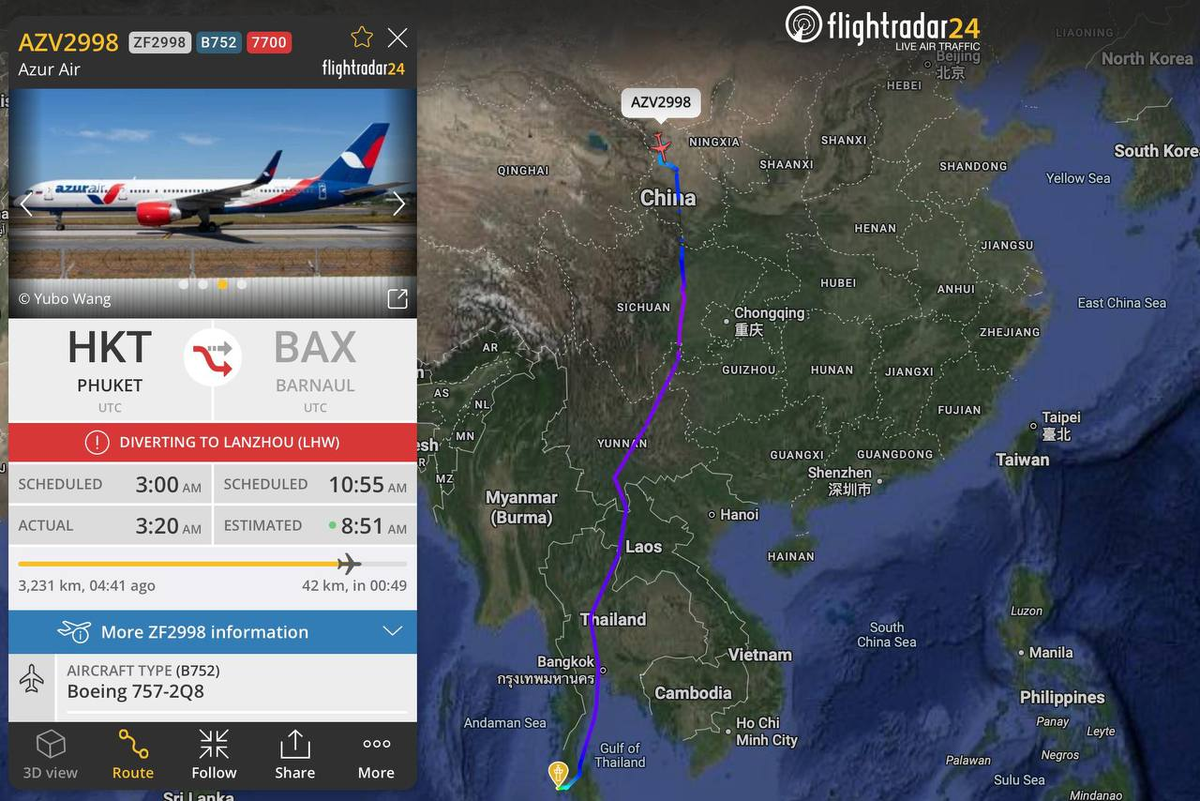Add flight to favorites with star icon
Image resolution: width=1200 pixels, height=801 pixels.
point(362,38)
